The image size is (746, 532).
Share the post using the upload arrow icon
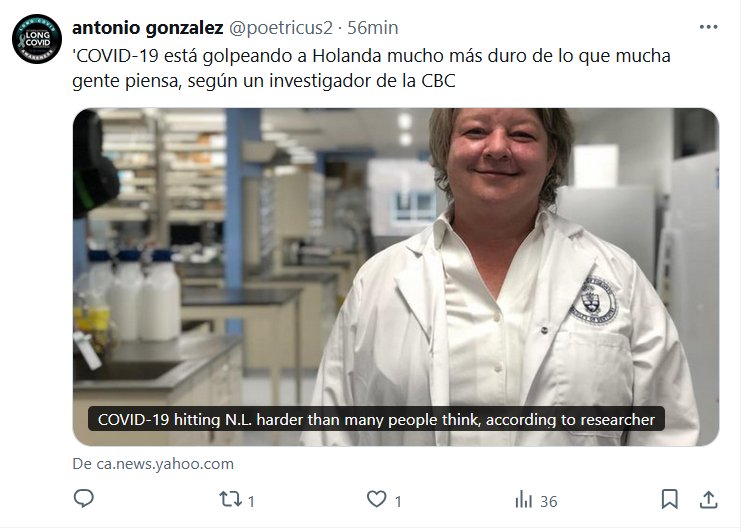coord(708,499)
